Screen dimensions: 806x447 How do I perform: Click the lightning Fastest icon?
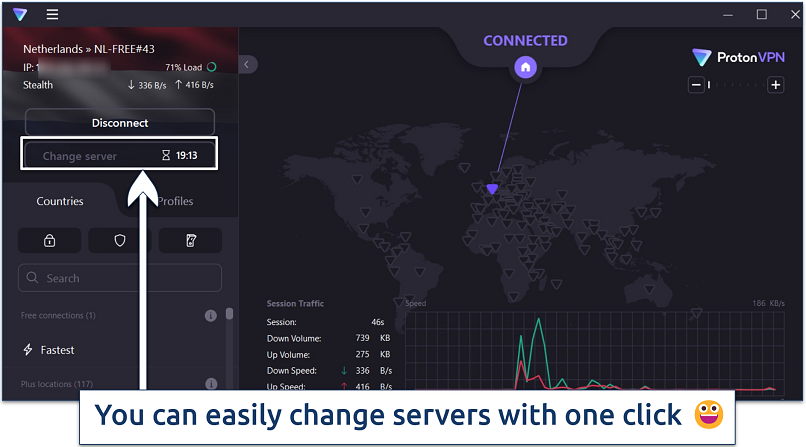click(x=28, y=350)
